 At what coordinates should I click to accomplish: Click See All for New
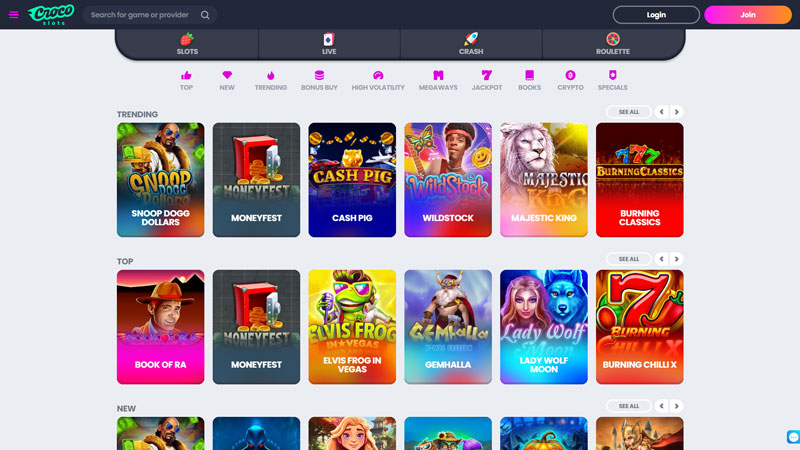[x=629, y=406]
